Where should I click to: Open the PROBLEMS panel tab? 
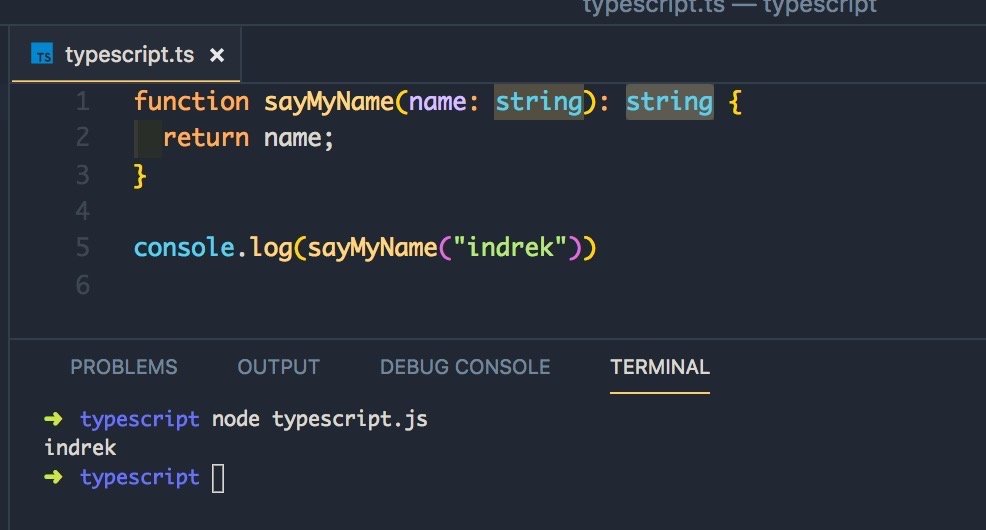coord(124,367)
